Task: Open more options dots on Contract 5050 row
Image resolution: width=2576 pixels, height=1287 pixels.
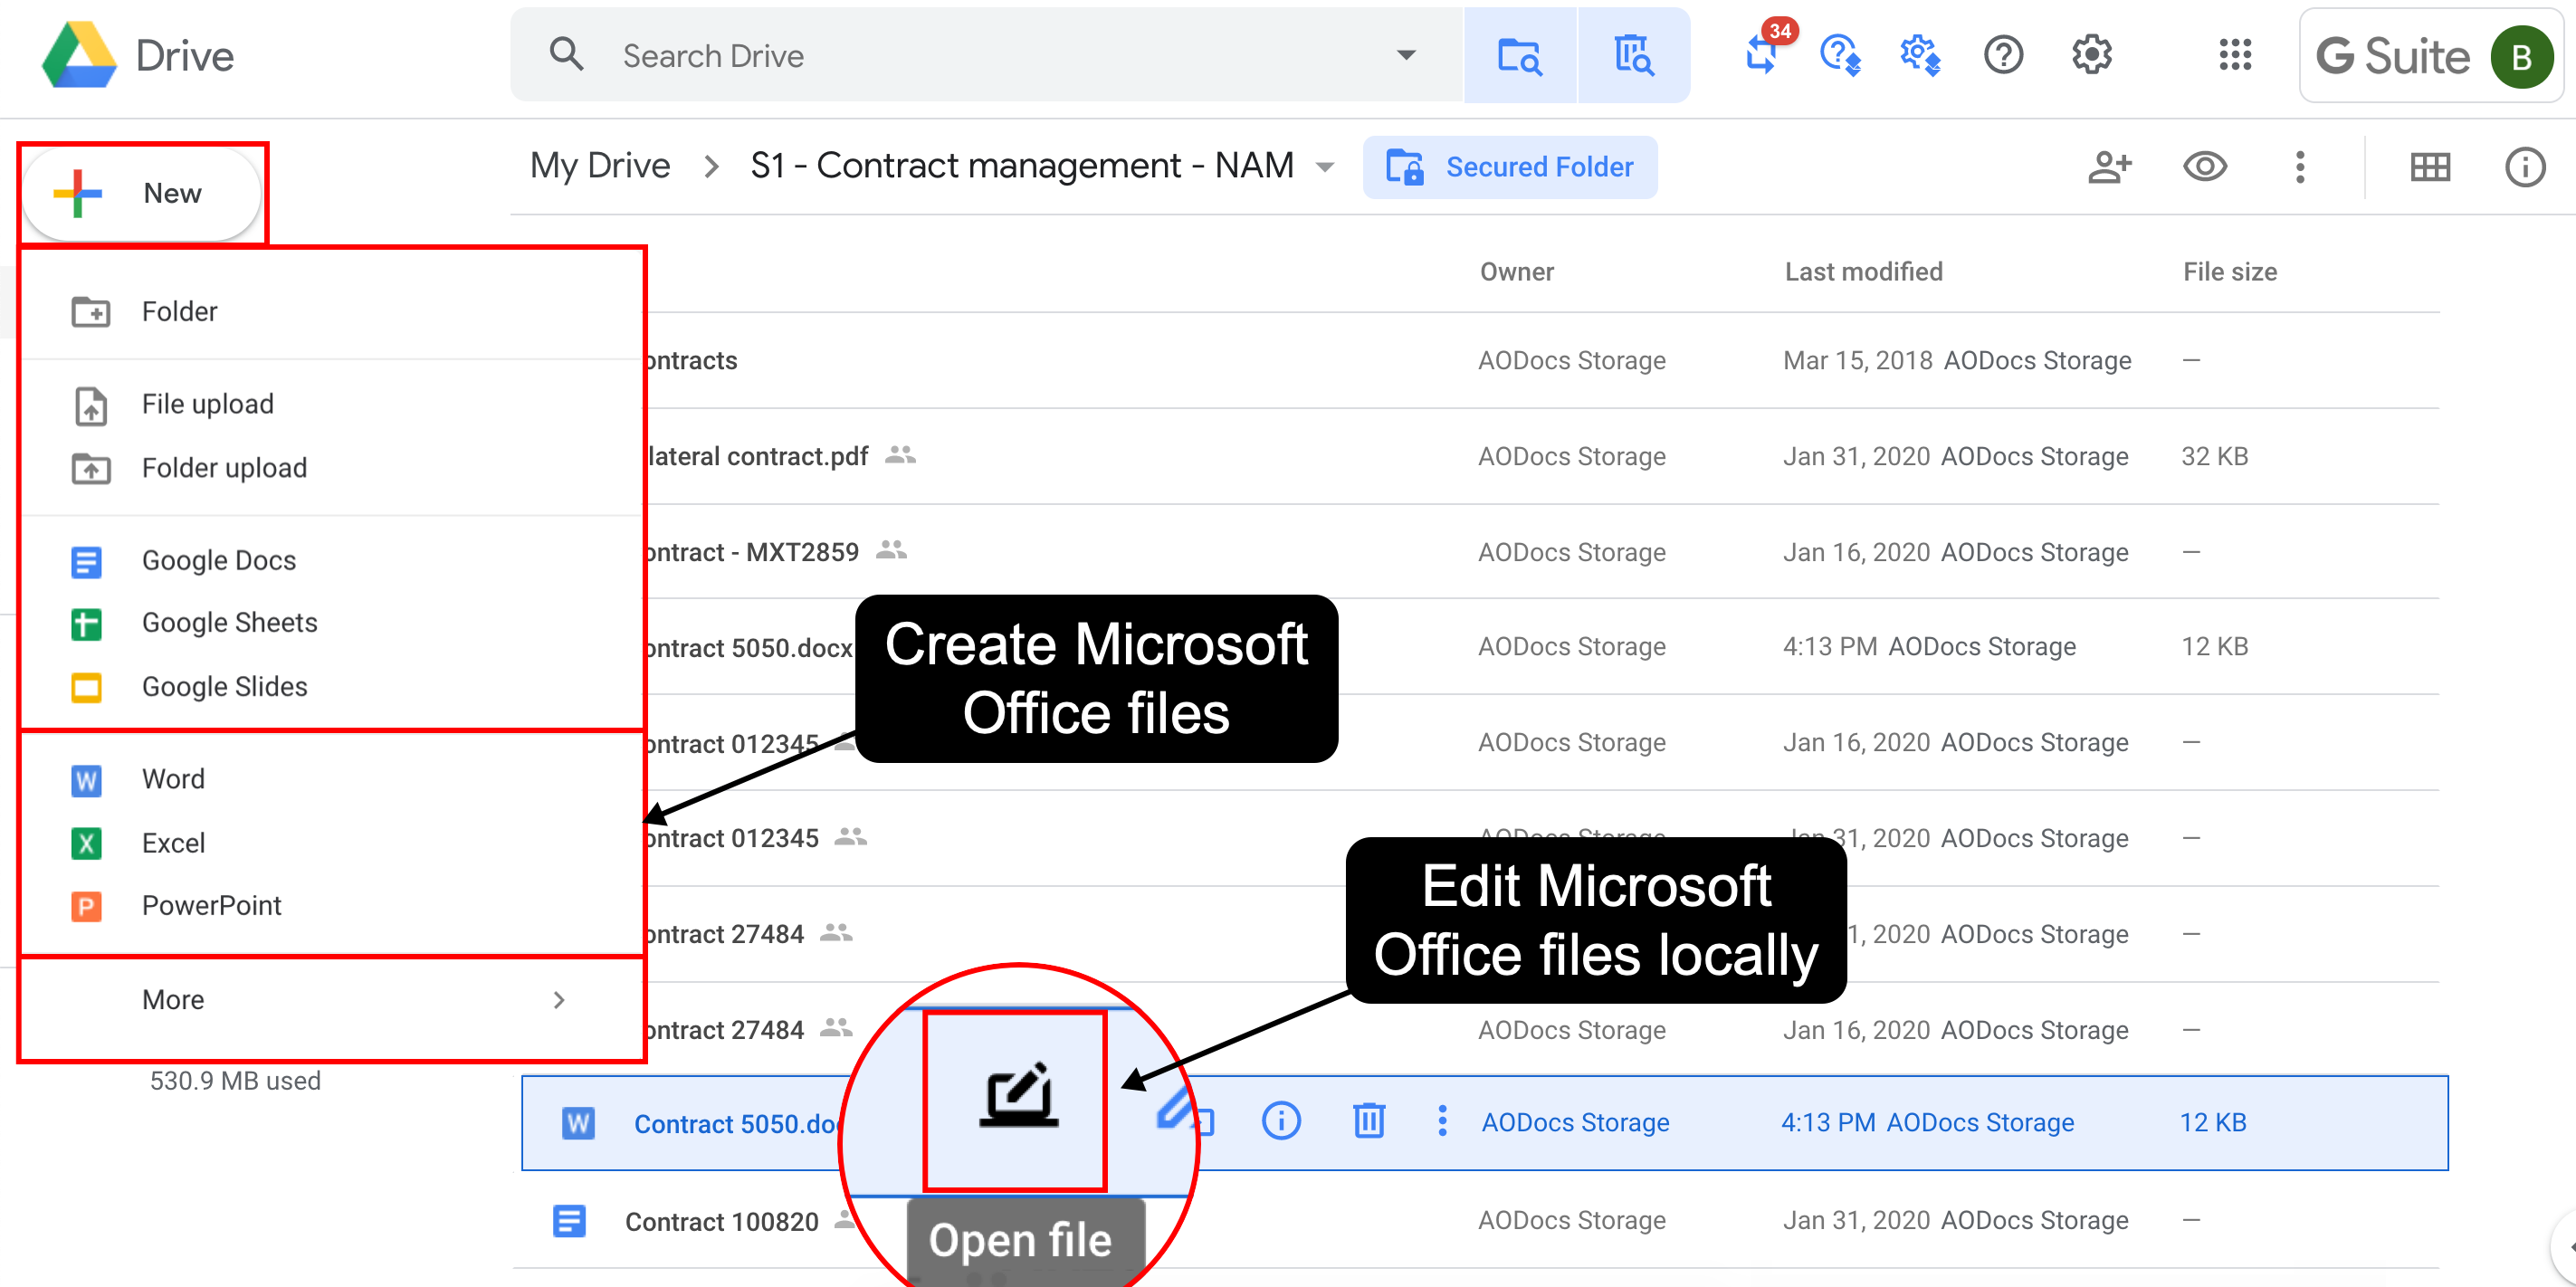Action: [1442, 1122]
